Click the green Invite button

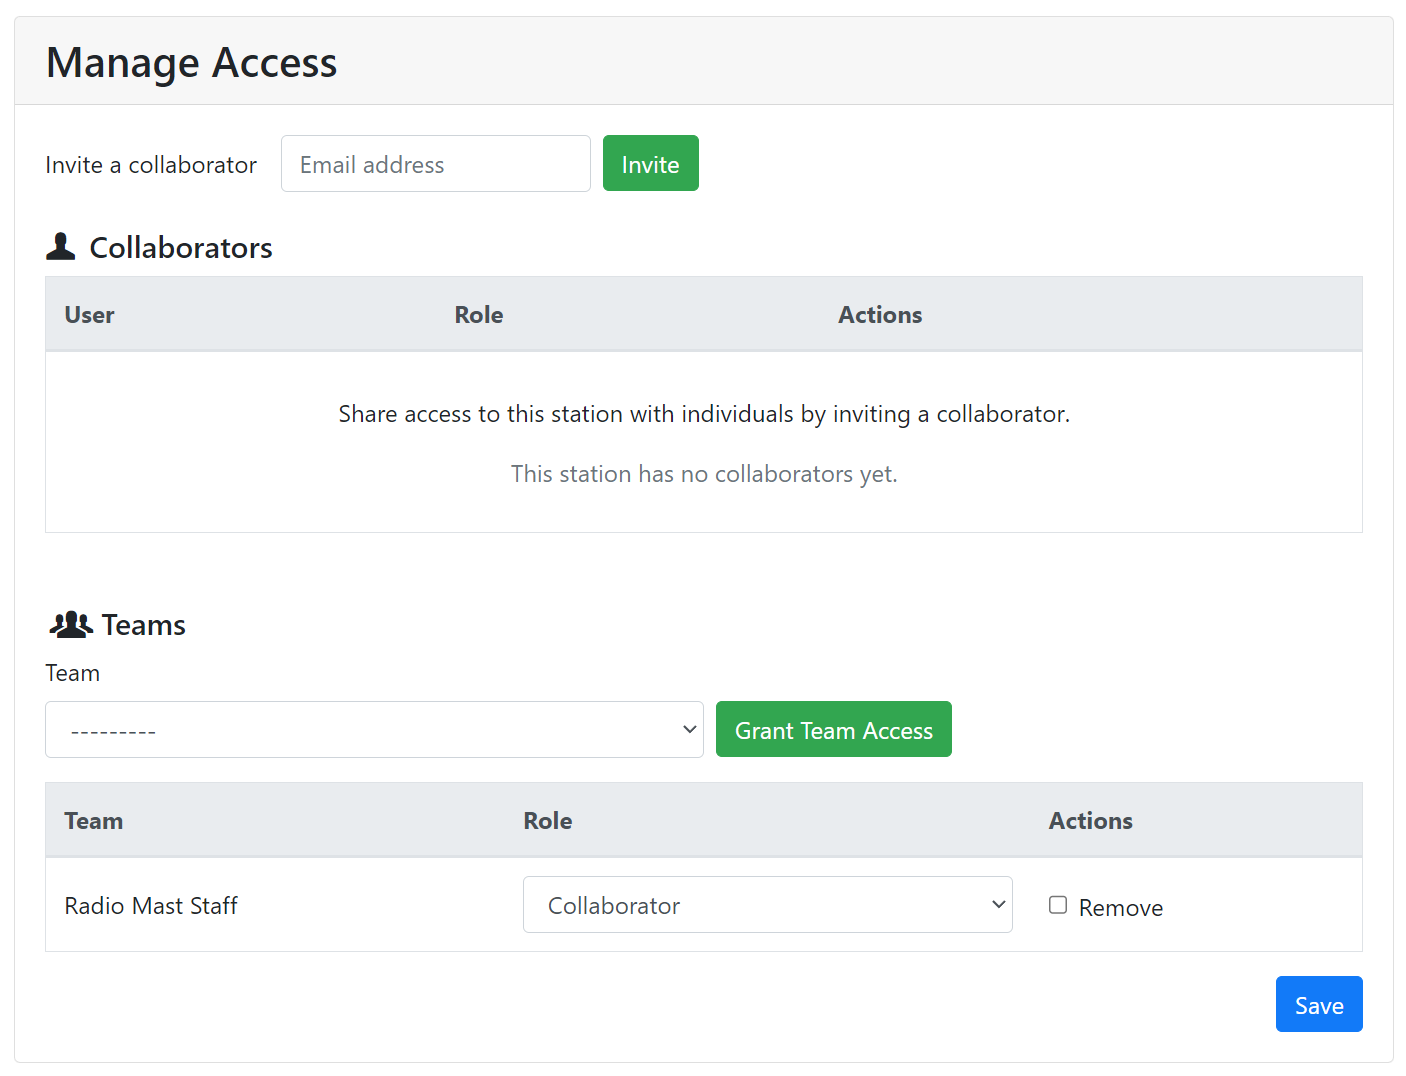[650, 163]
